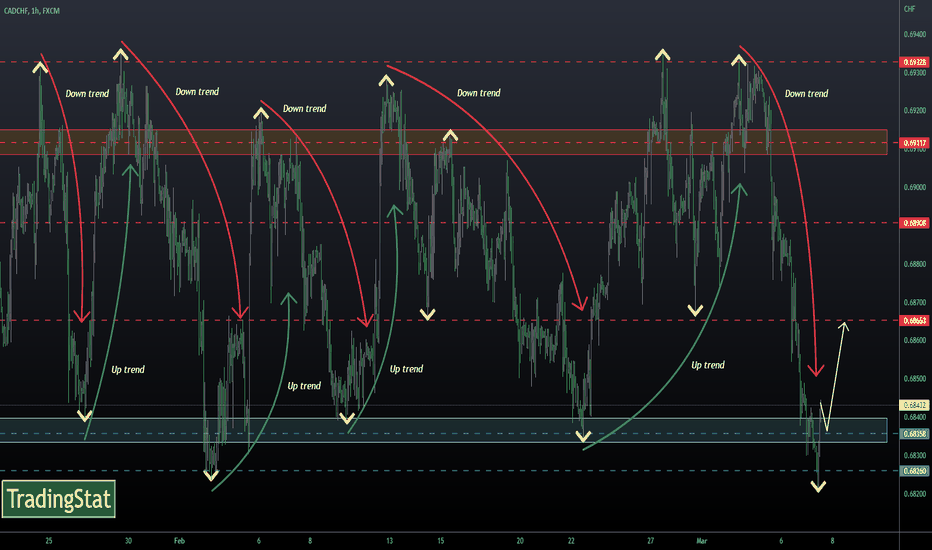Select the 0.68700 price axis label
Viewport: 932px width, 550px height.
[x=915, y=303]
